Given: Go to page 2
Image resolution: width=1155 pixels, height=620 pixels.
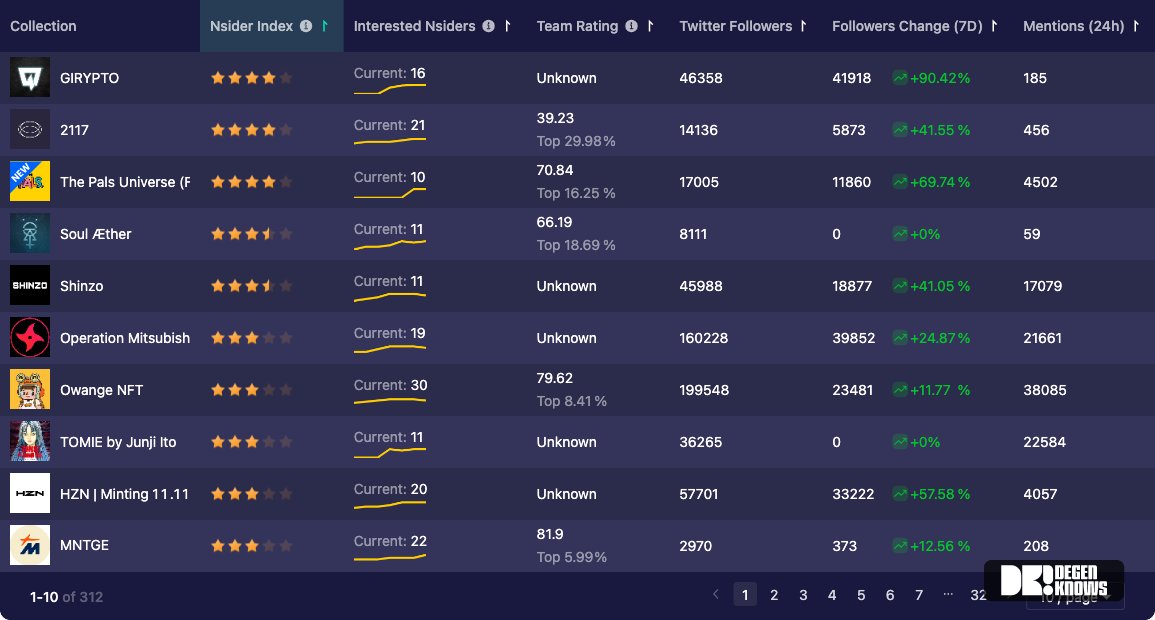Looking at the screenshot, I should tap(773, 595).
